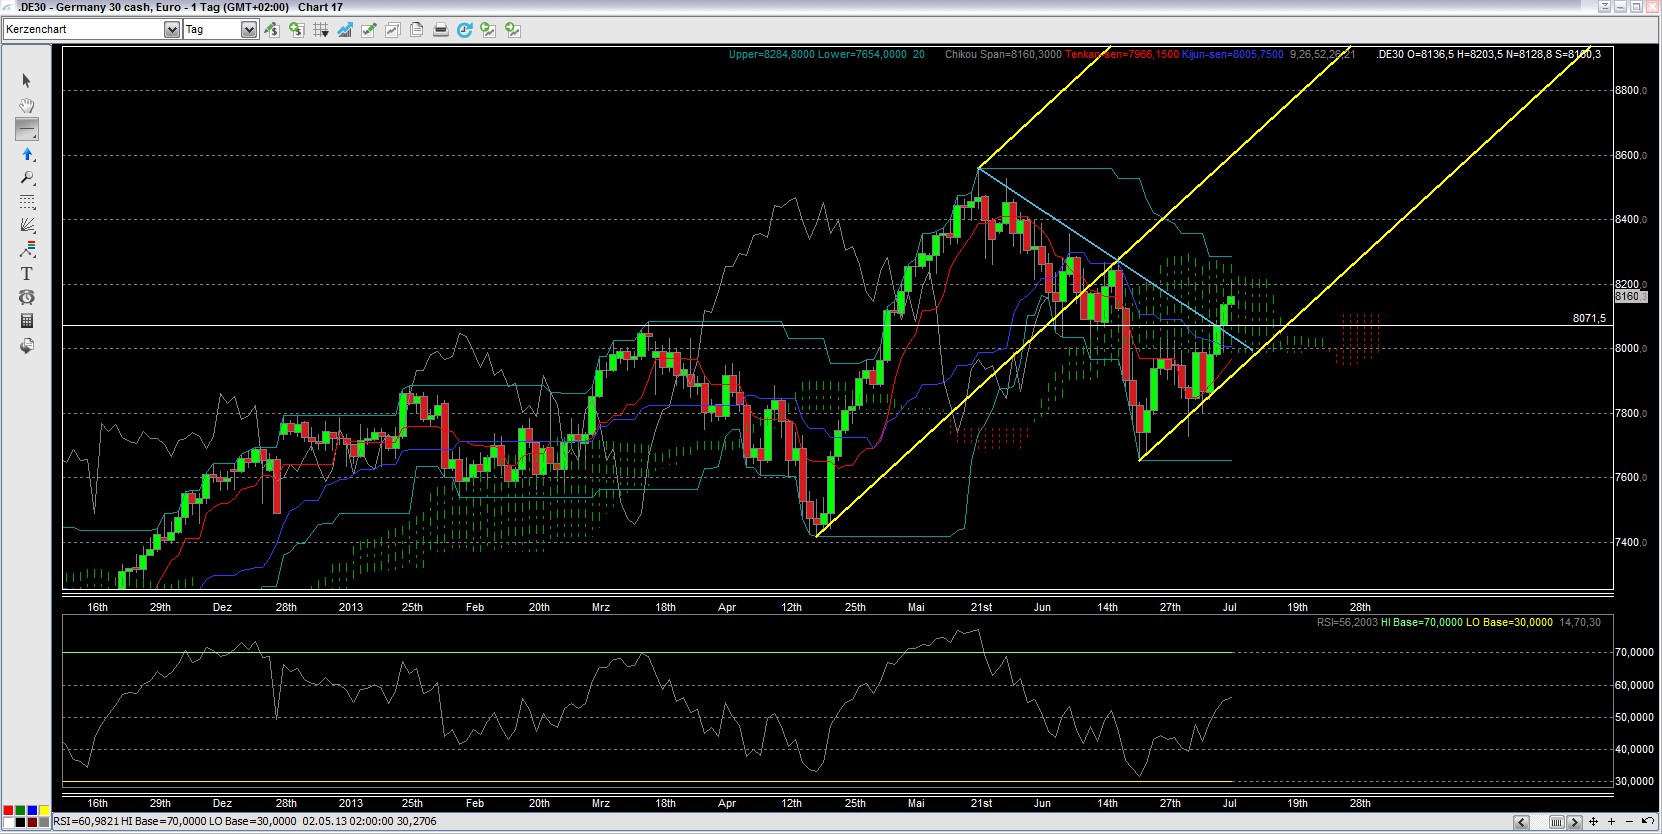Image resolution: width=1662 pixels, height=834 pixels.
Task: Expand the Tag timeframe dropdown
Action: (249, 30)
